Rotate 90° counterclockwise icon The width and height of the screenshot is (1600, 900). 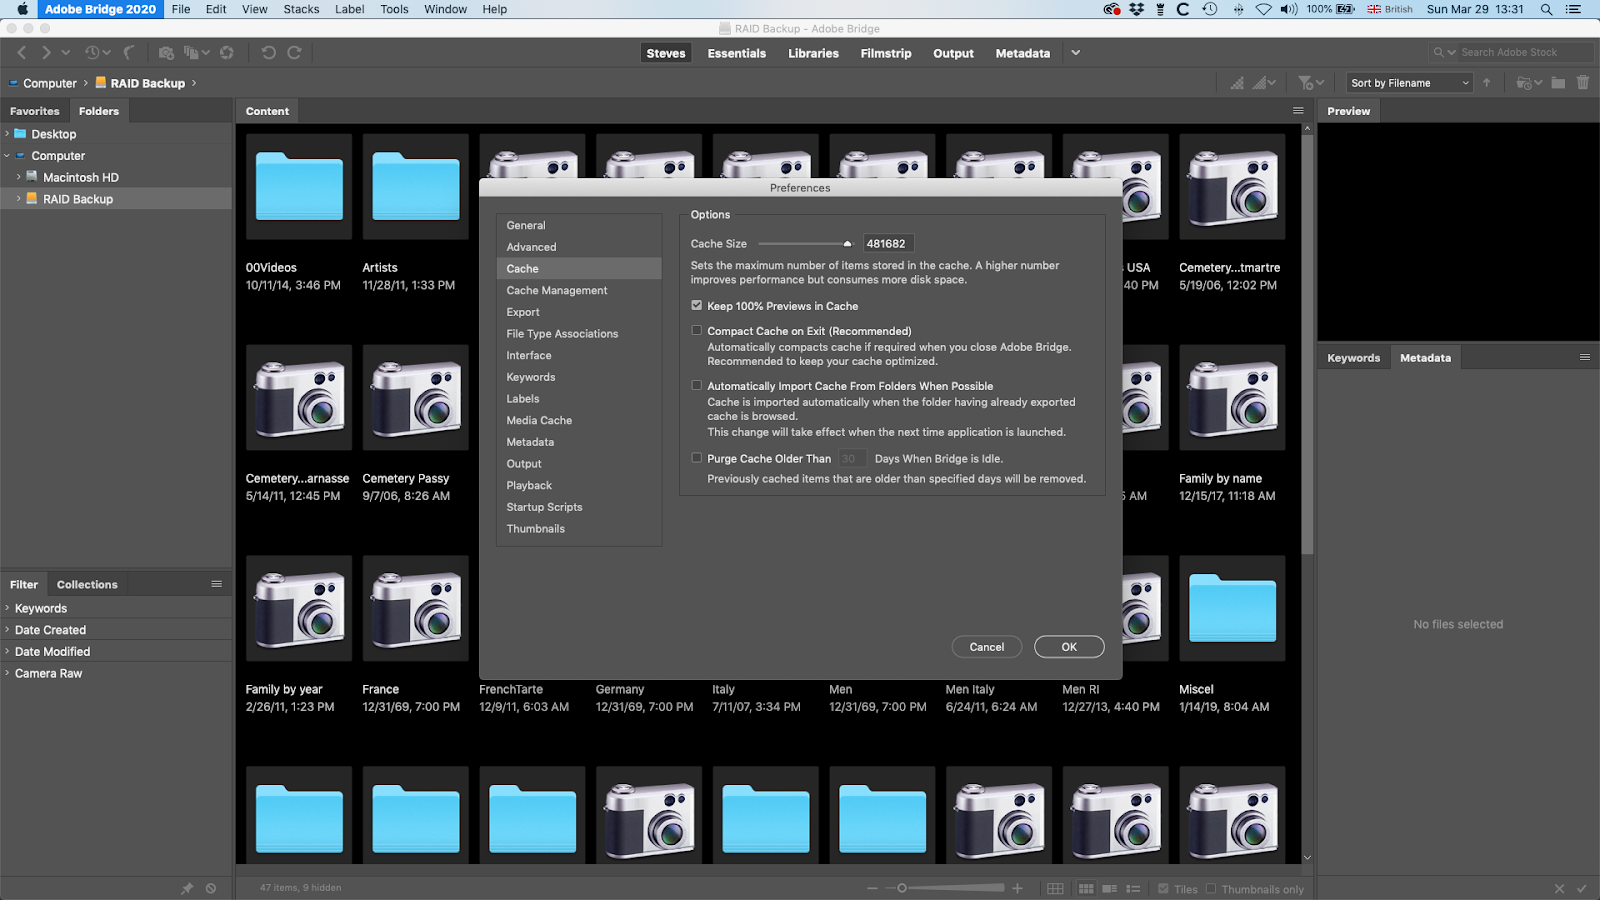click(x=268, y=53)
